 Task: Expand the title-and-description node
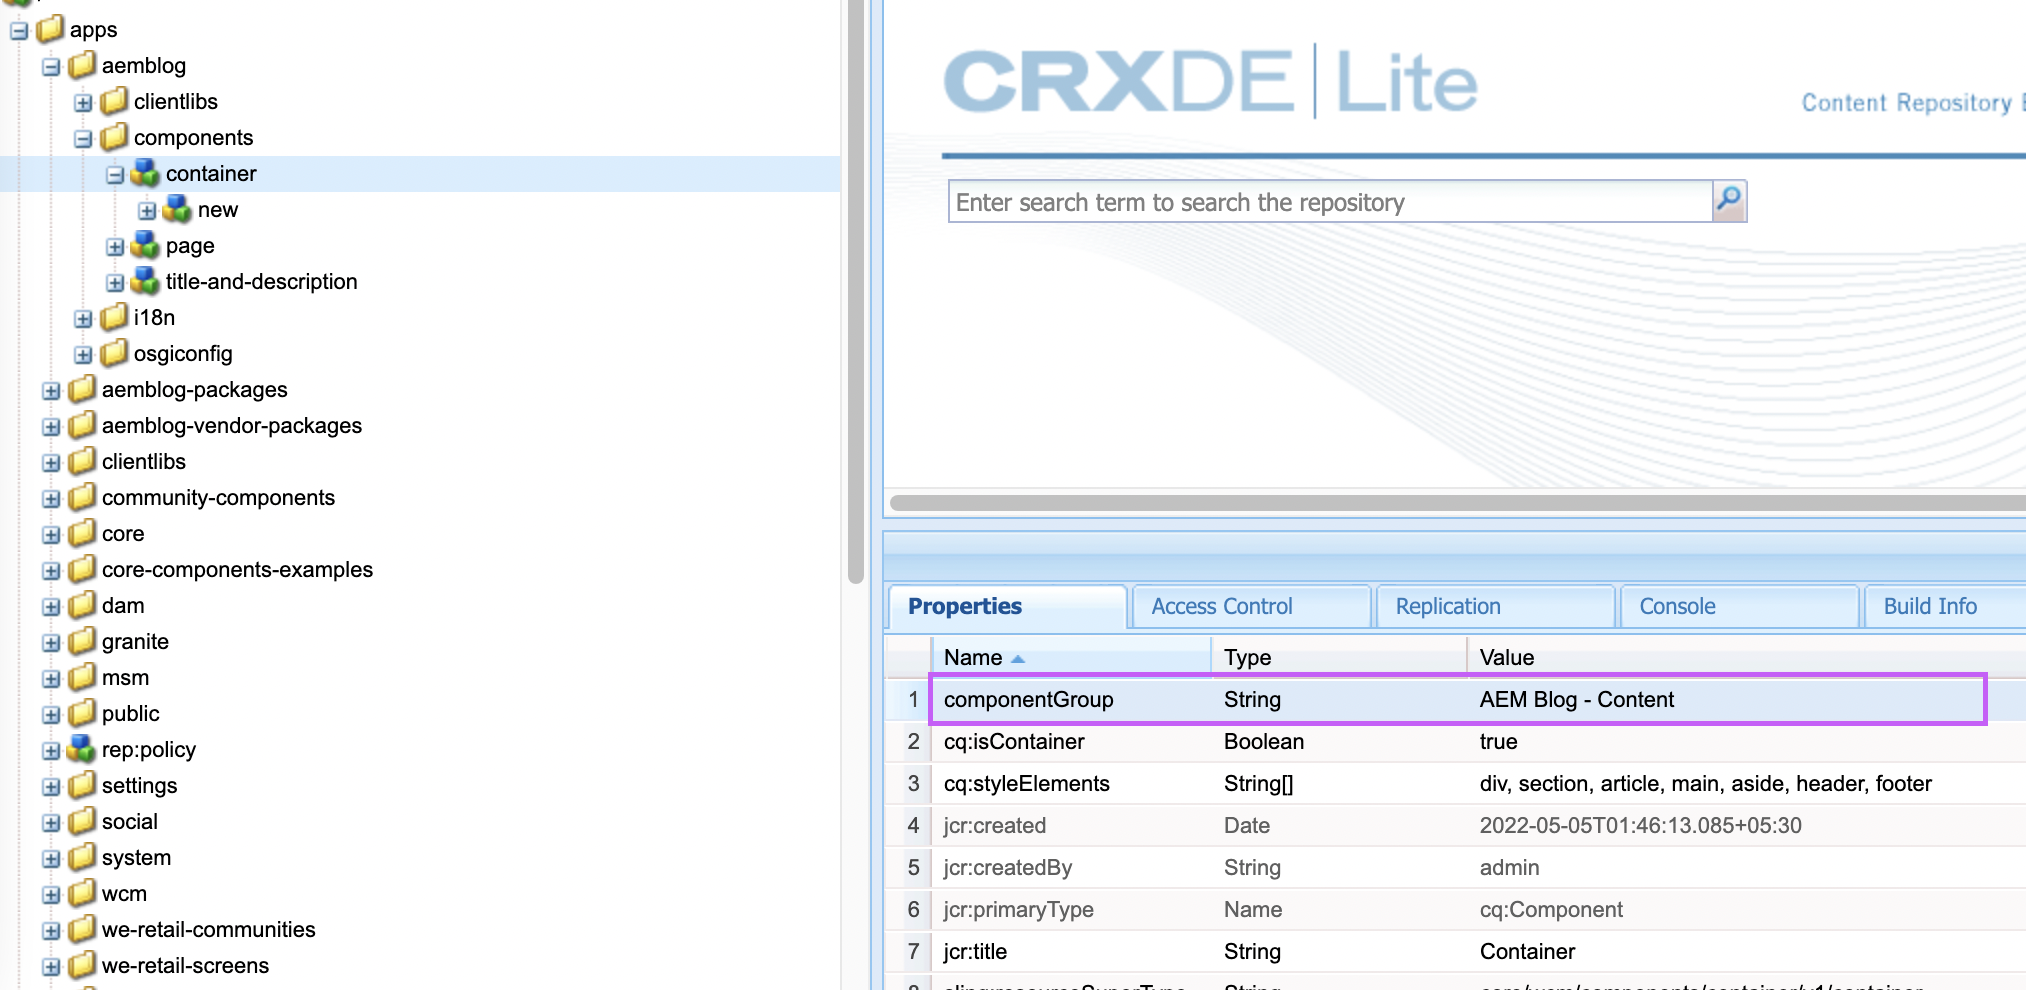(115, 283)
